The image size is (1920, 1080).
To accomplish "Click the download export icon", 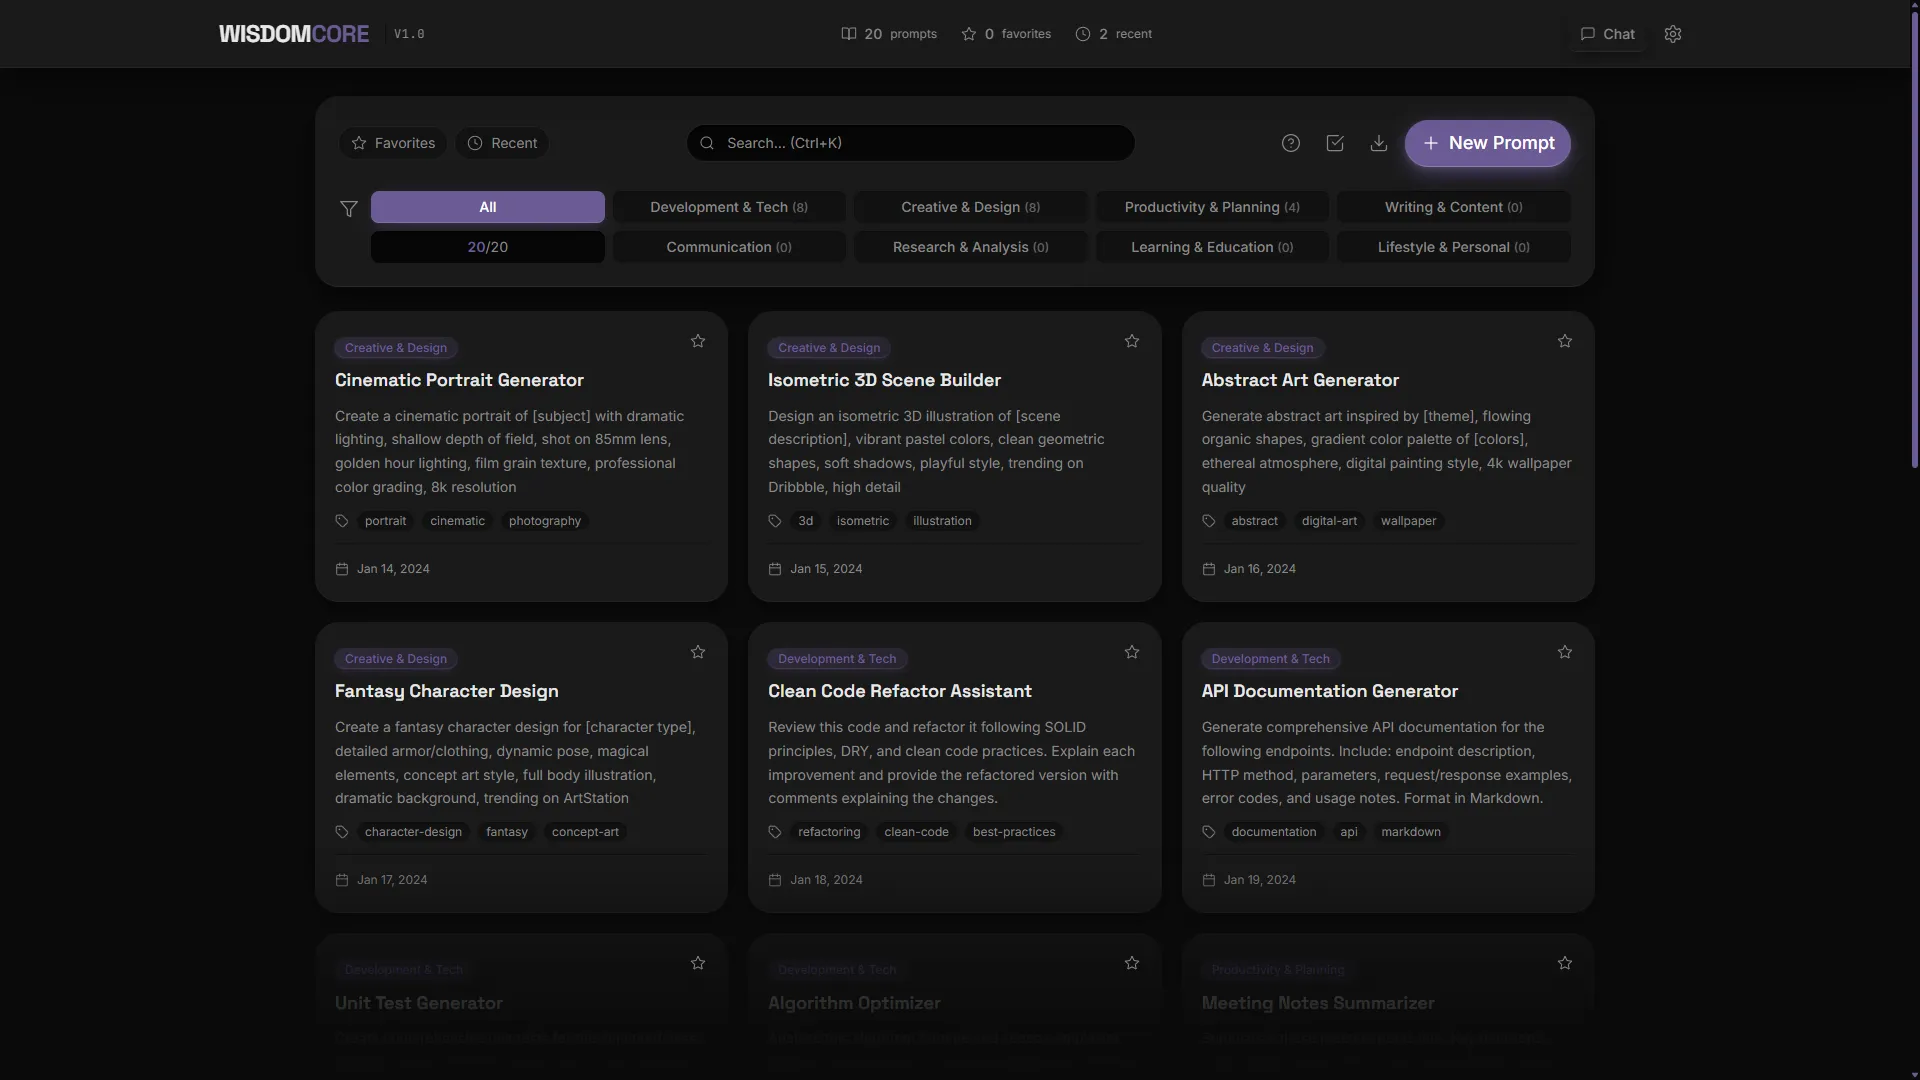I will (1379, 143).
